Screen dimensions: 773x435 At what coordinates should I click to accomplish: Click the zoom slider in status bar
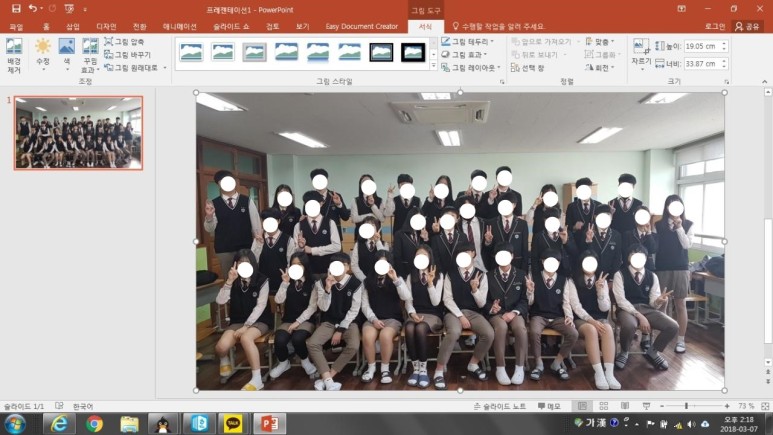[x=687, y=406]
